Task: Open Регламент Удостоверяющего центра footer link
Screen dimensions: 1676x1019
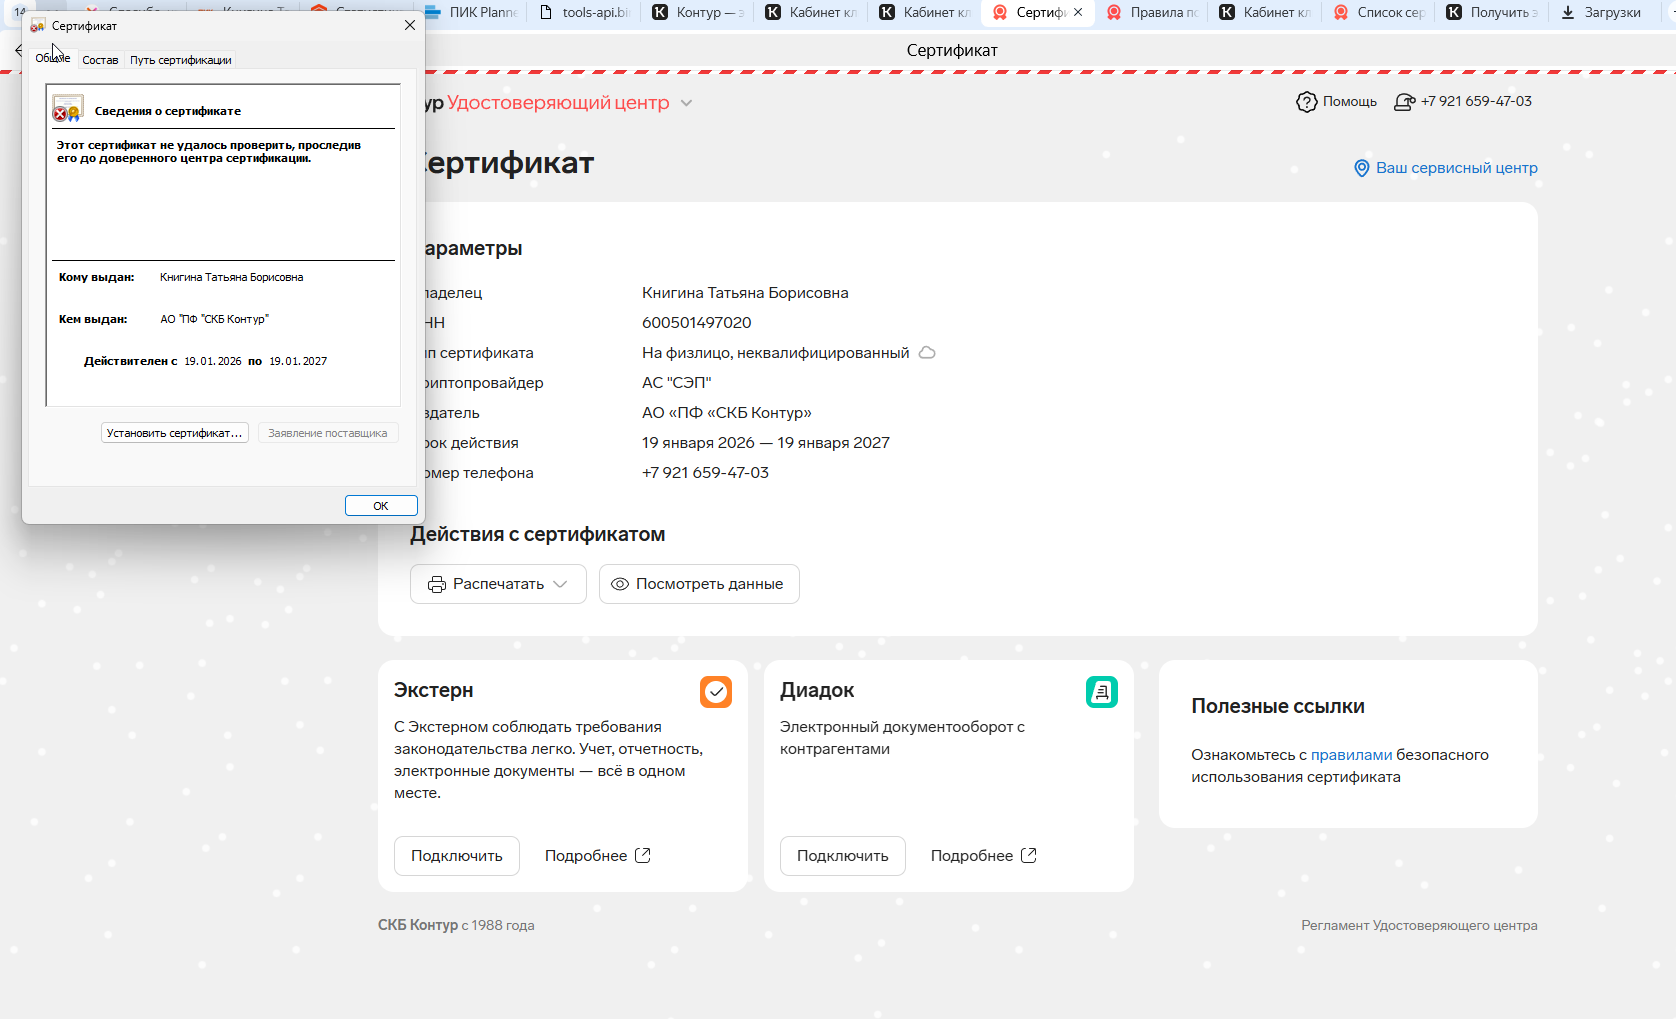Action: 1419,926
